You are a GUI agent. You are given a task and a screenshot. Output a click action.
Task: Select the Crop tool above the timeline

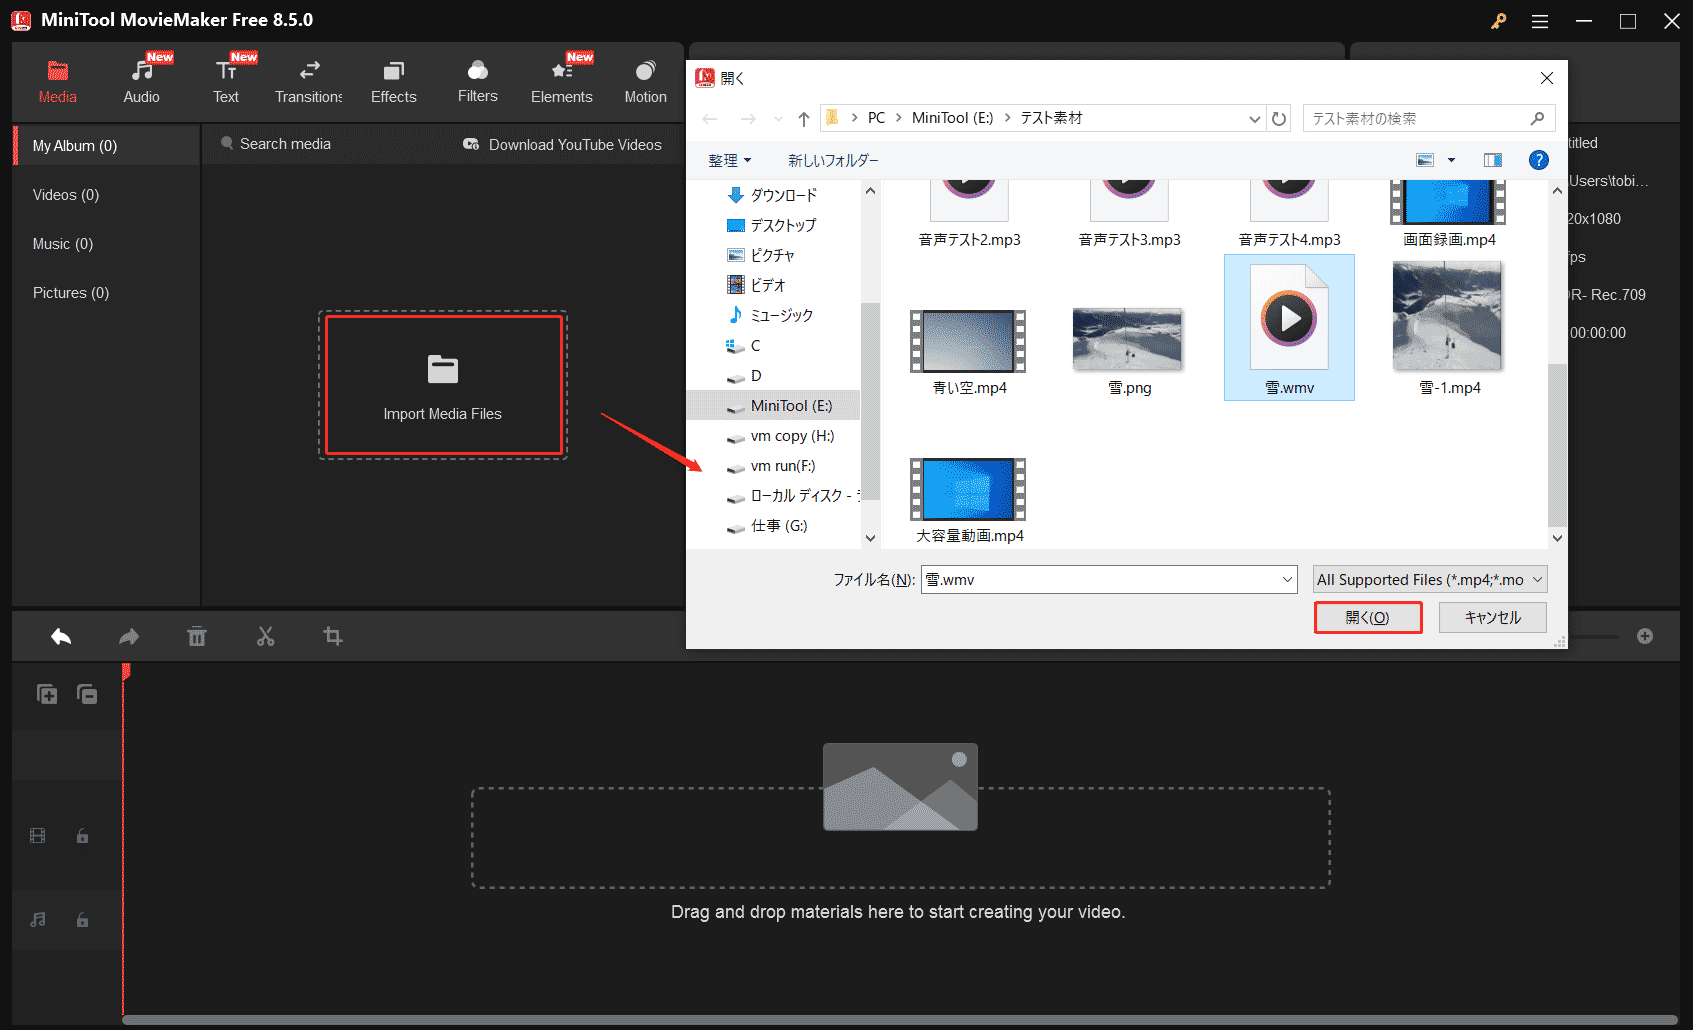[333, 636]
